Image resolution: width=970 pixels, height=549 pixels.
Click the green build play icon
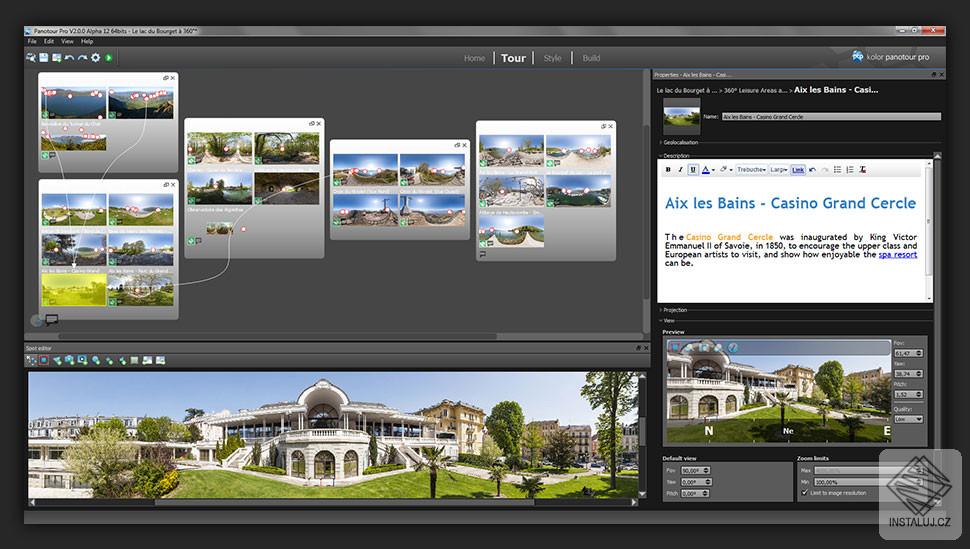[x=108, y=58]
